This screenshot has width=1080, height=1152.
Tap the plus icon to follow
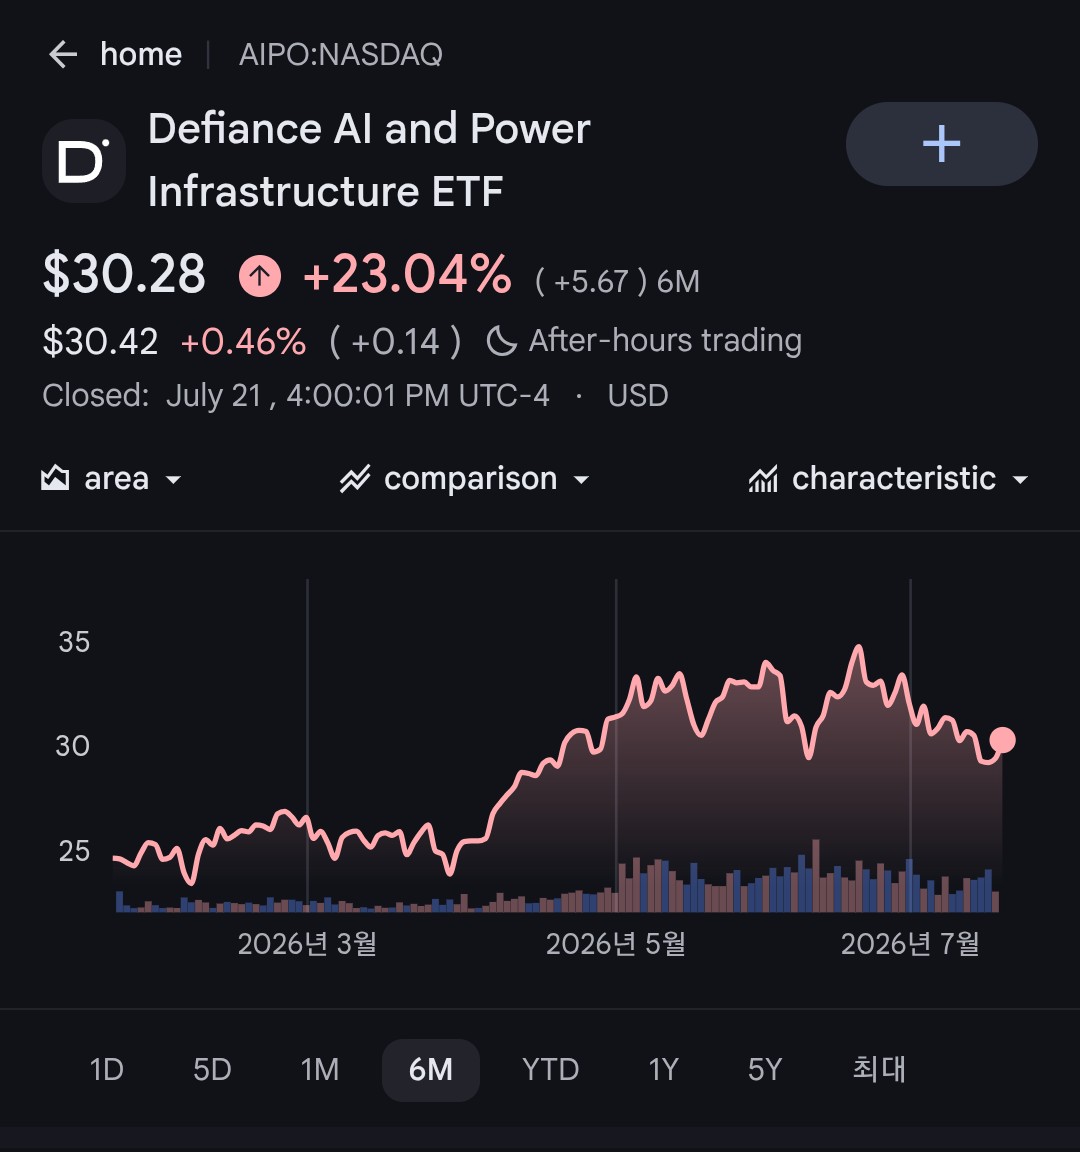point(941,143)
